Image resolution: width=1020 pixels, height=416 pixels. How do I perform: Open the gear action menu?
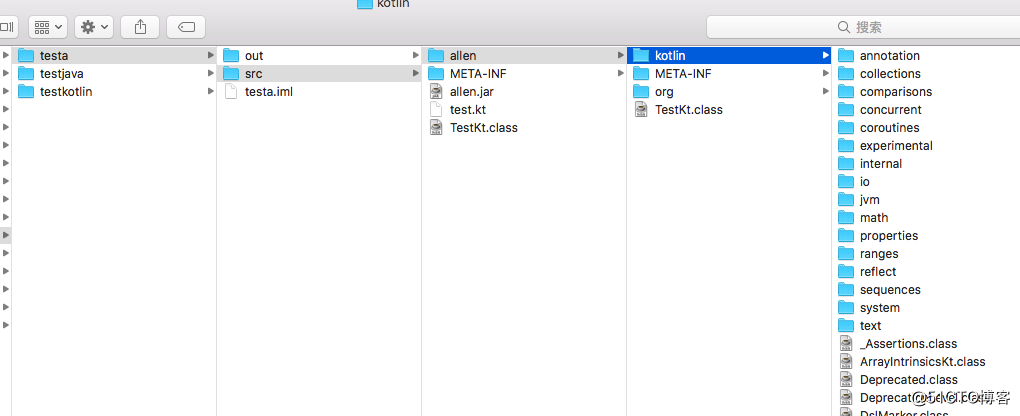[94, 27]
